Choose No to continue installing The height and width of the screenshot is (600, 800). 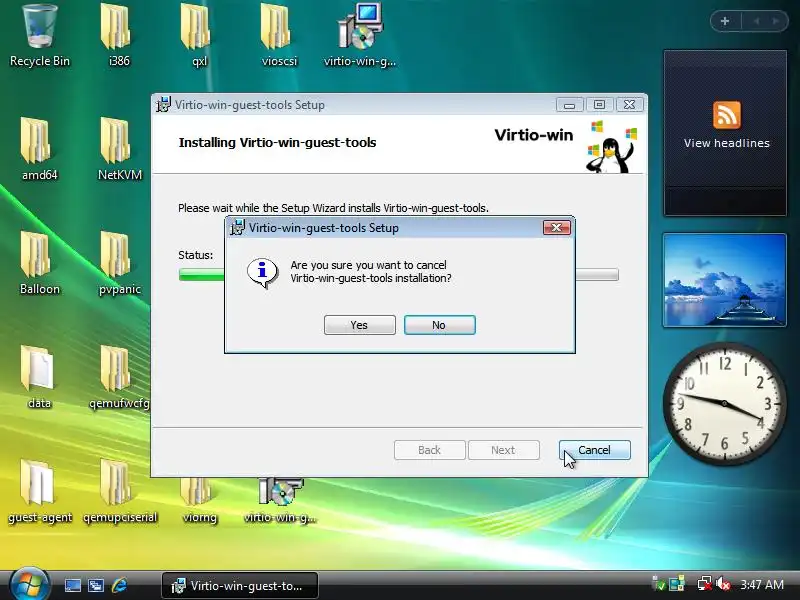pos(439,325)
